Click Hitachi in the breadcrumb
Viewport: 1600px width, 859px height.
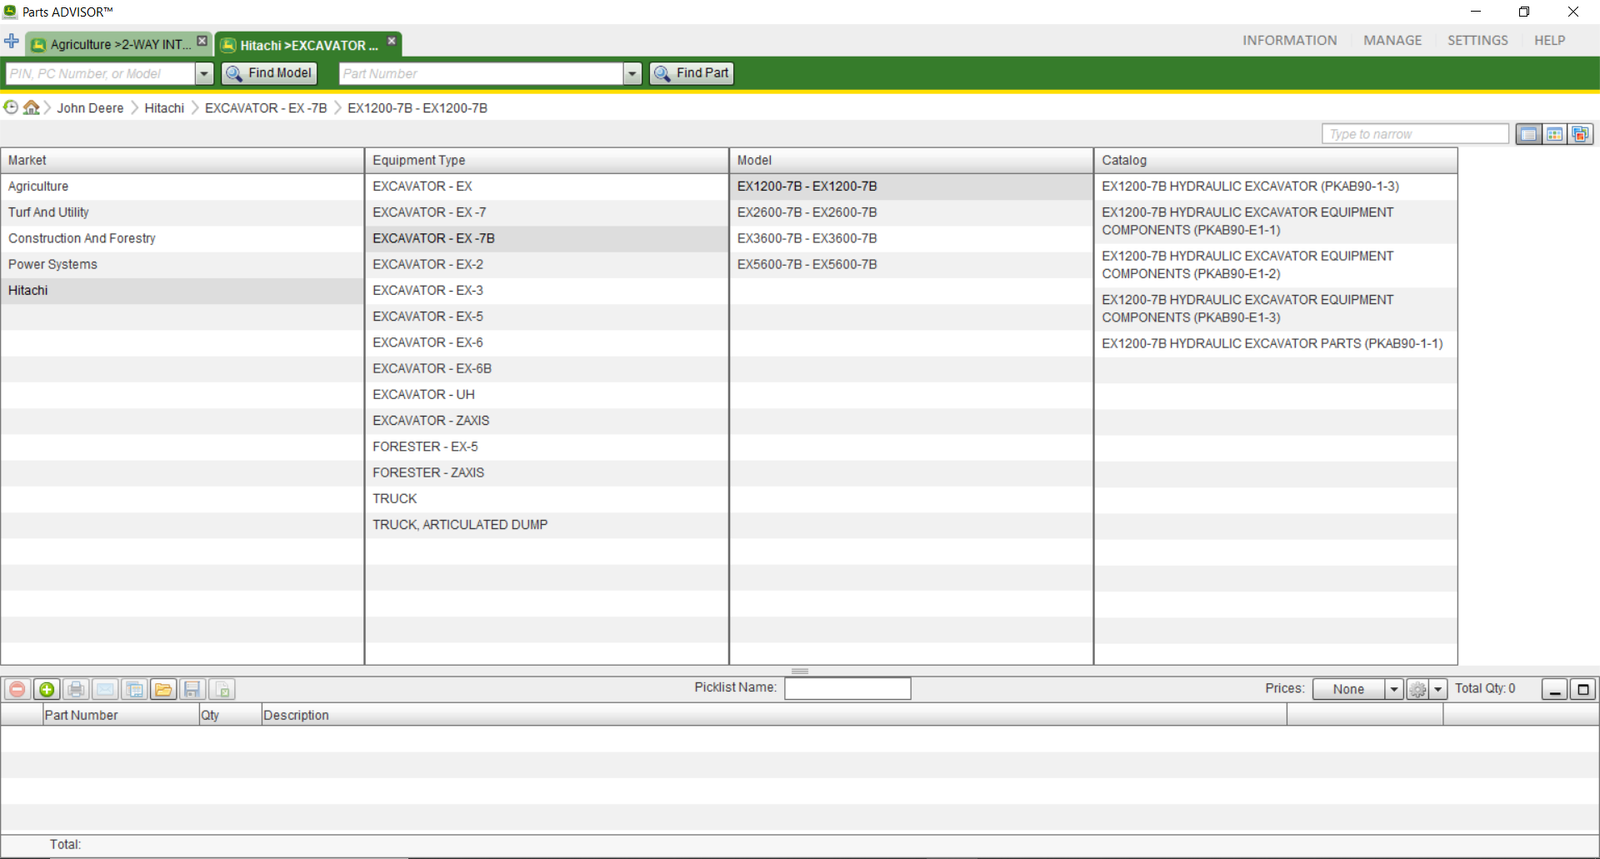(164, 108)
